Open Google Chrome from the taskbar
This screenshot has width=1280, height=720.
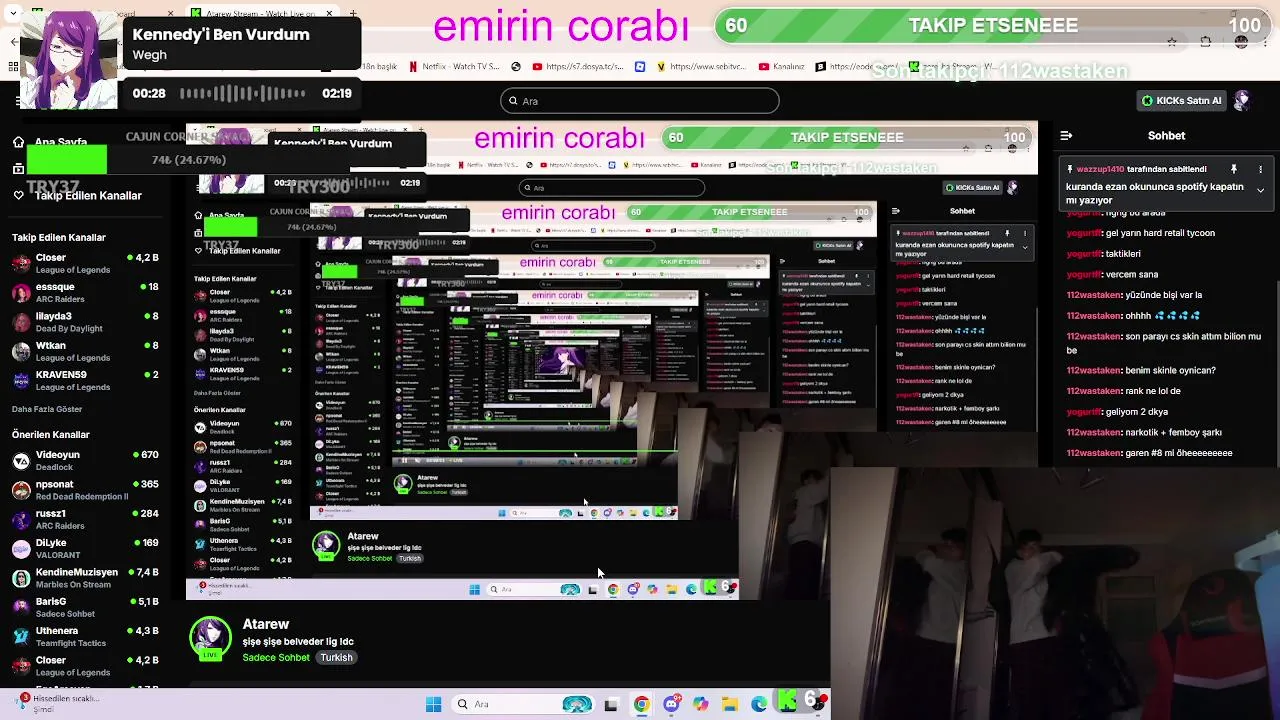click(x=641, y=704)
